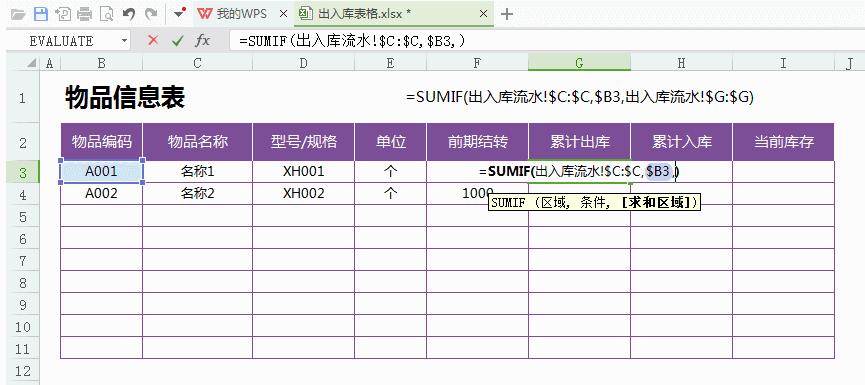The image size is (865, 385).
Task: Click the 单位 header cell
Action: pos(391,142)
